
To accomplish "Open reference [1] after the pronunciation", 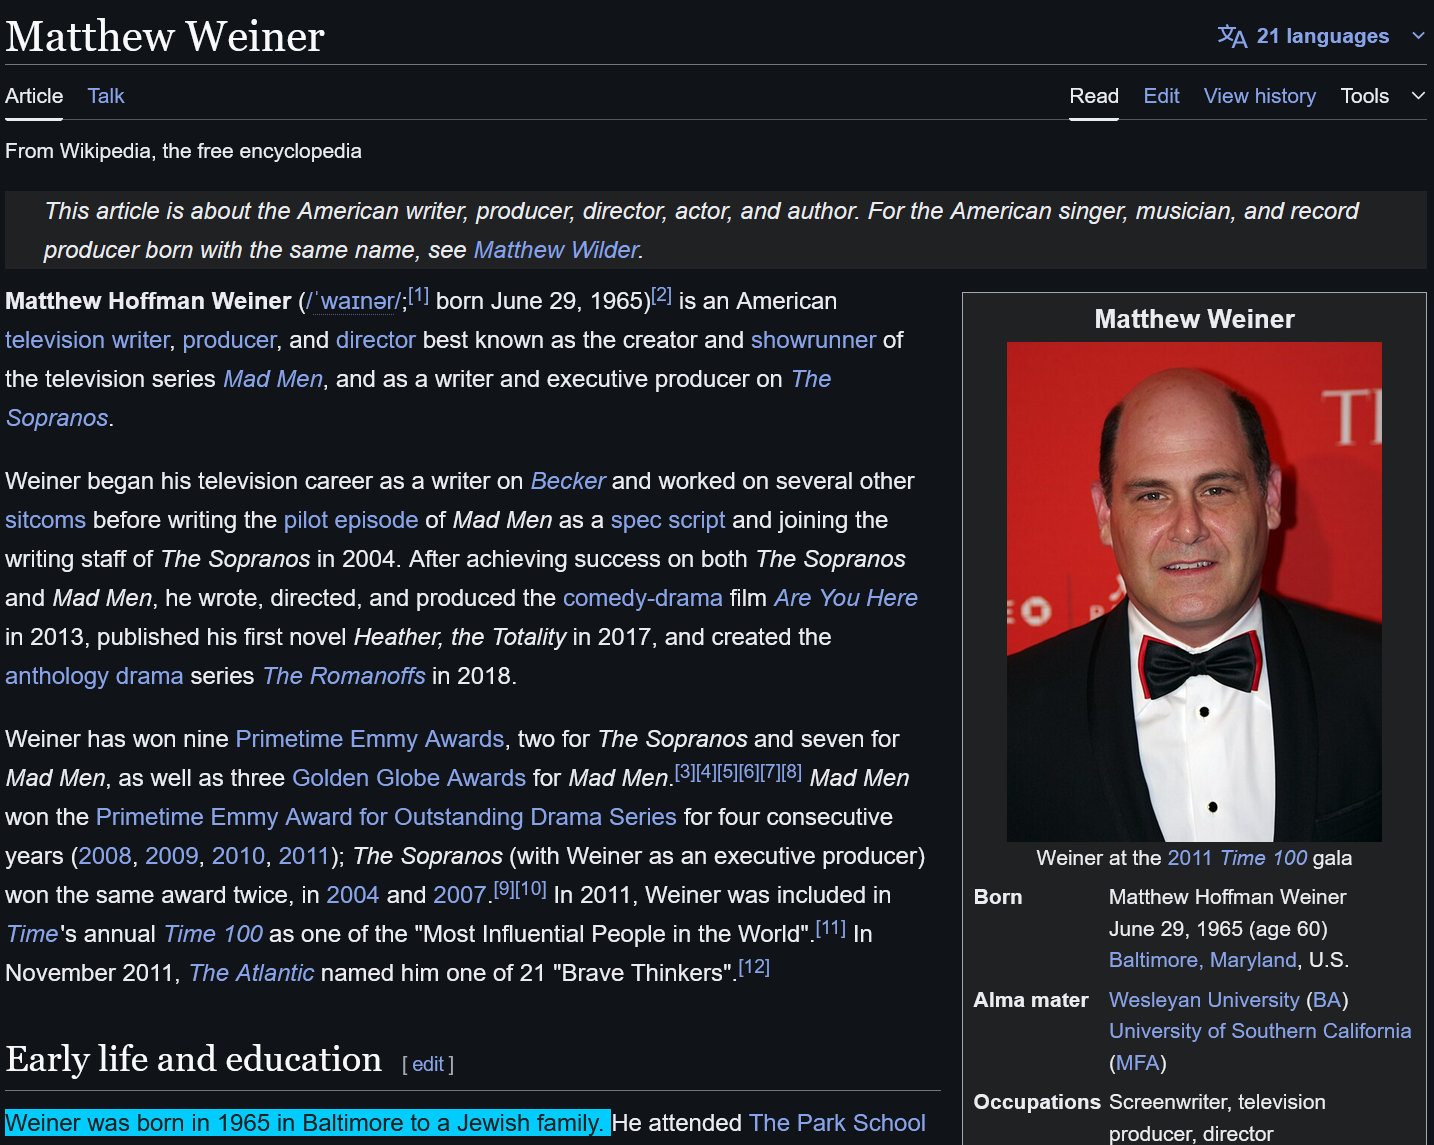I will point(418,295).
